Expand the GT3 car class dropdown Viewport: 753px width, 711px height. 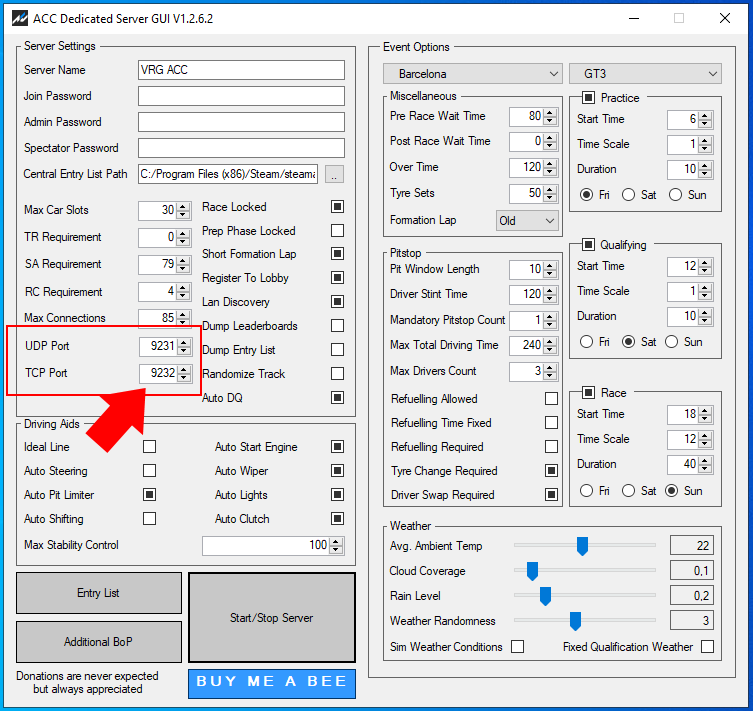(645, 74)
